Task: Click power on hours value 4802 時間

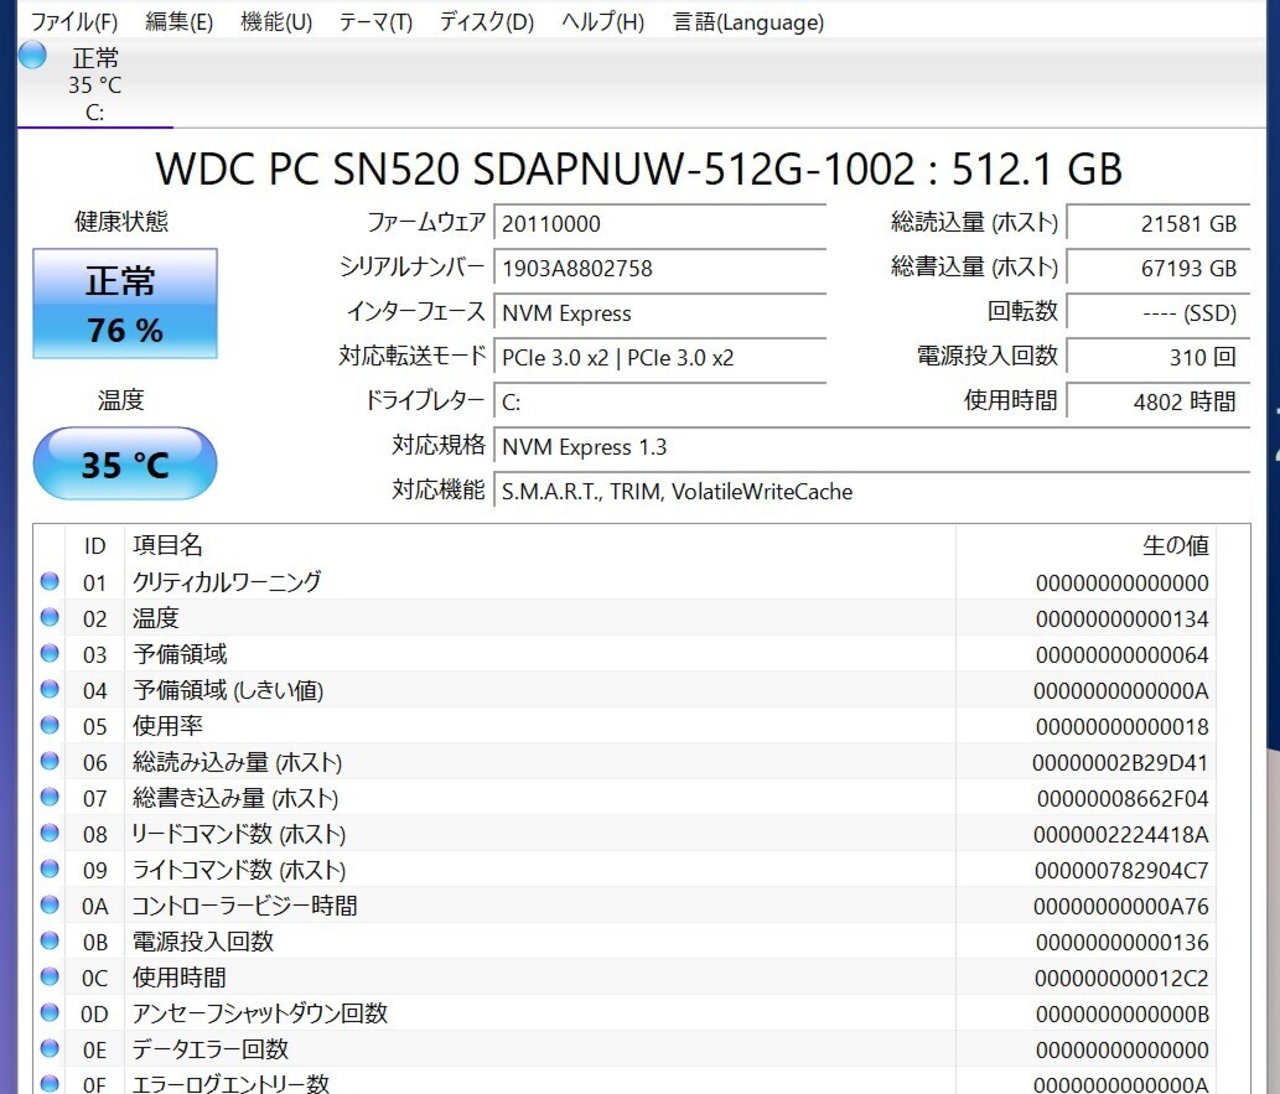Action: [x=1158, y=402]
